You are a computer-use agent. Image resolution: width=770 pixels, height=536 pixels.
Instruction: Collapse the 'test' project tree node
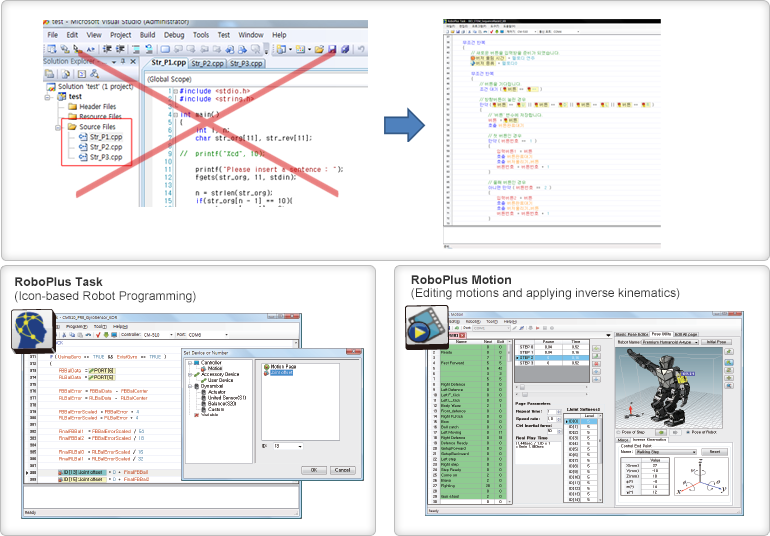(48, 97)
